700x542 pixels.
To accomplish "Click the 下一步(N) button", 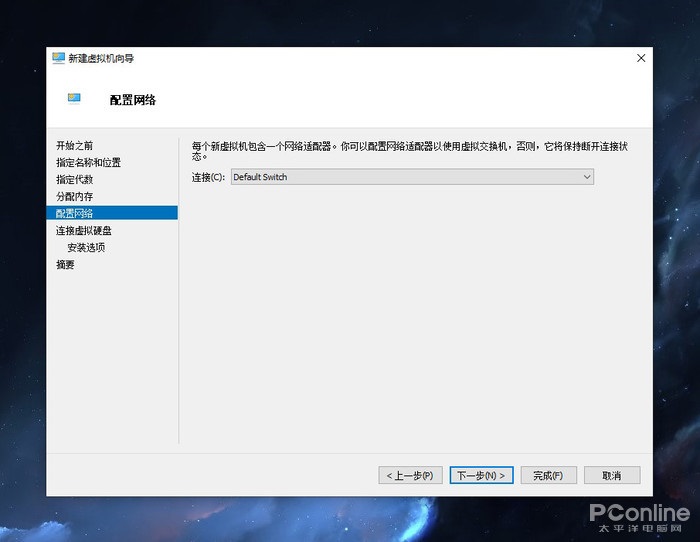I will [x=481, y=475].
